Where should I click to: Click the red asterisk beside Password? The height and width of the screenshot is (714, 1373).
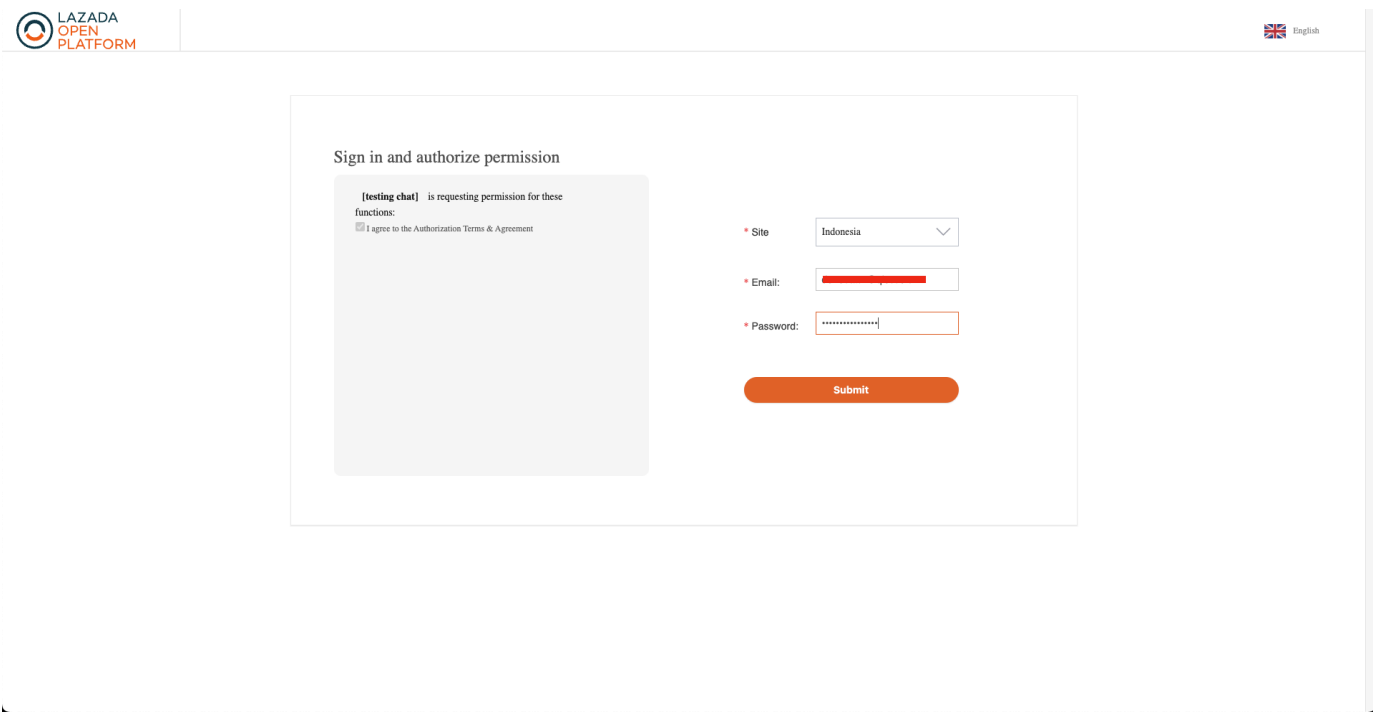tap(746, 326)
